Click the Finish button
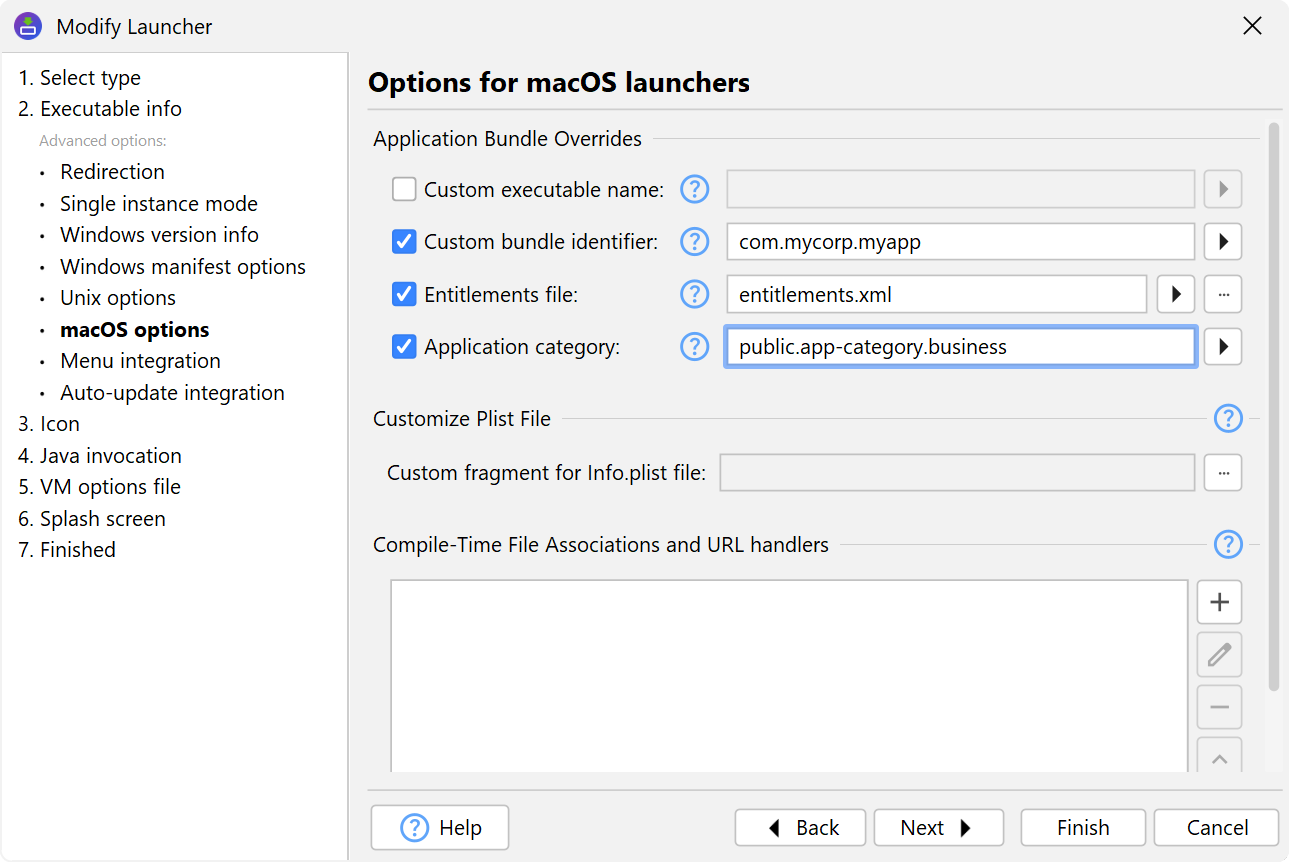Screen dimensions: 1289x862 [1083, 828]
